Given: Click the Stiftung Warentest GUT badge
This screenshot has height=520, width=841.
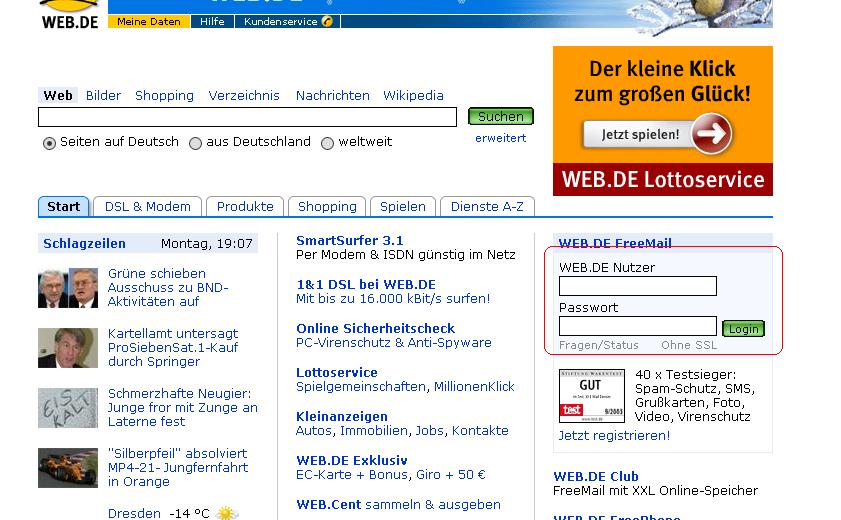Looking at the screenshot, I should coord(592,396).
